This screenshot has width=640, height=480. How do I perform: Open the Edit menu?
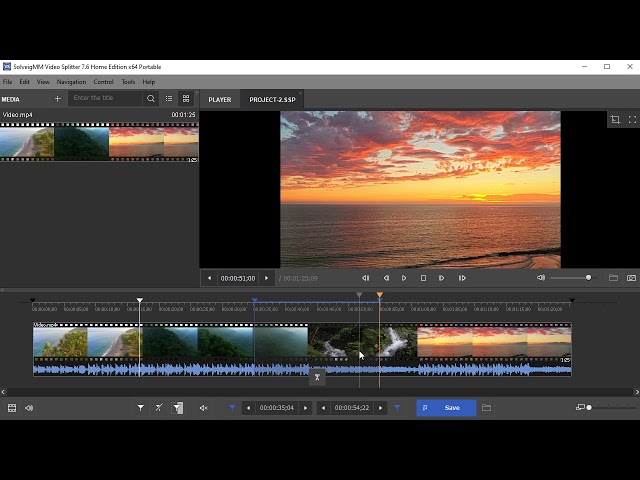[x=24, y=82]
